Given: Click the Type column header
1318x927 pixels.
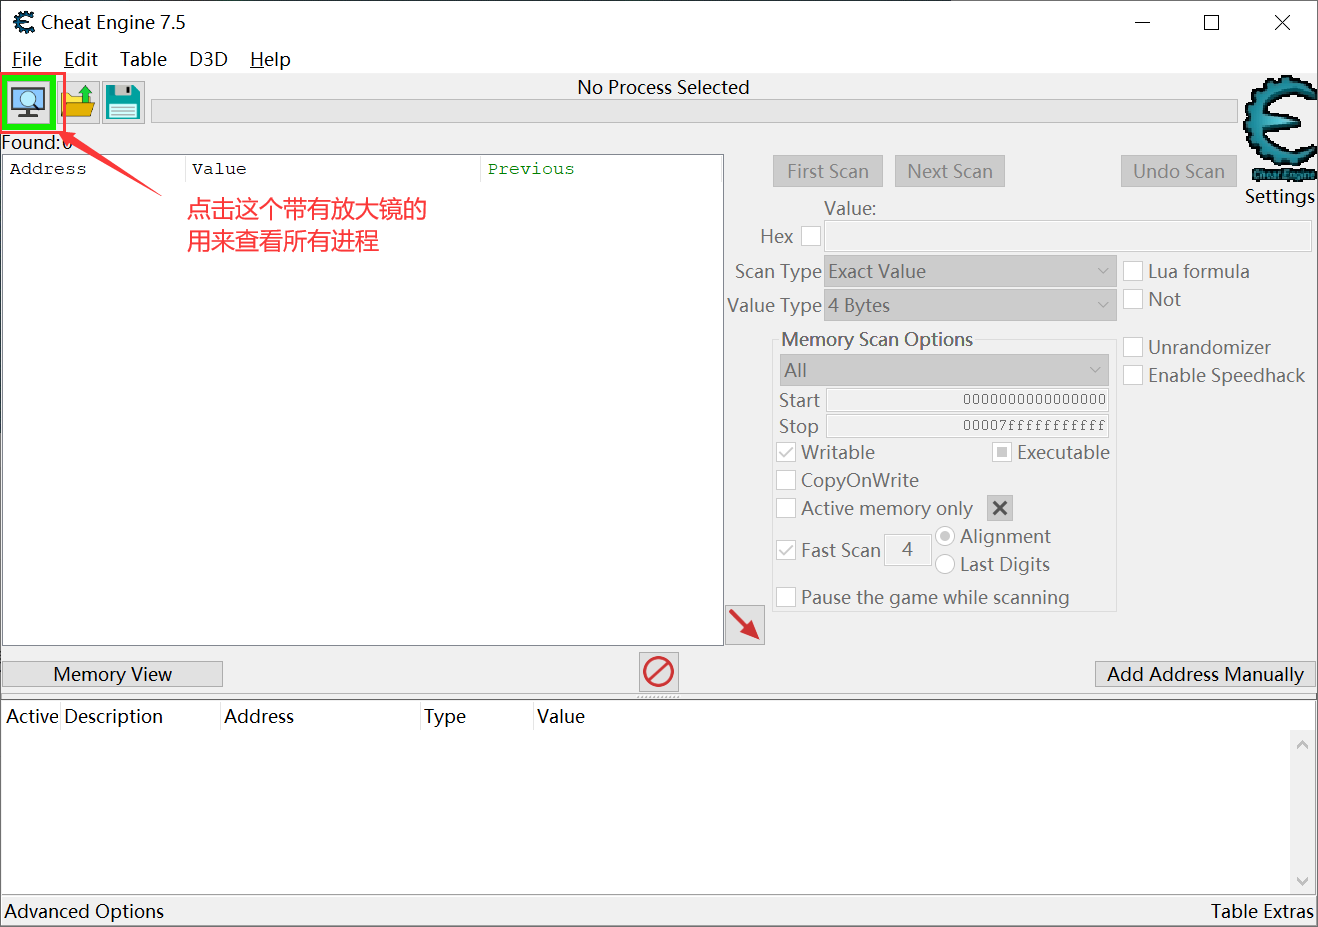Looking at the screenshot, I should coord(476,716).
